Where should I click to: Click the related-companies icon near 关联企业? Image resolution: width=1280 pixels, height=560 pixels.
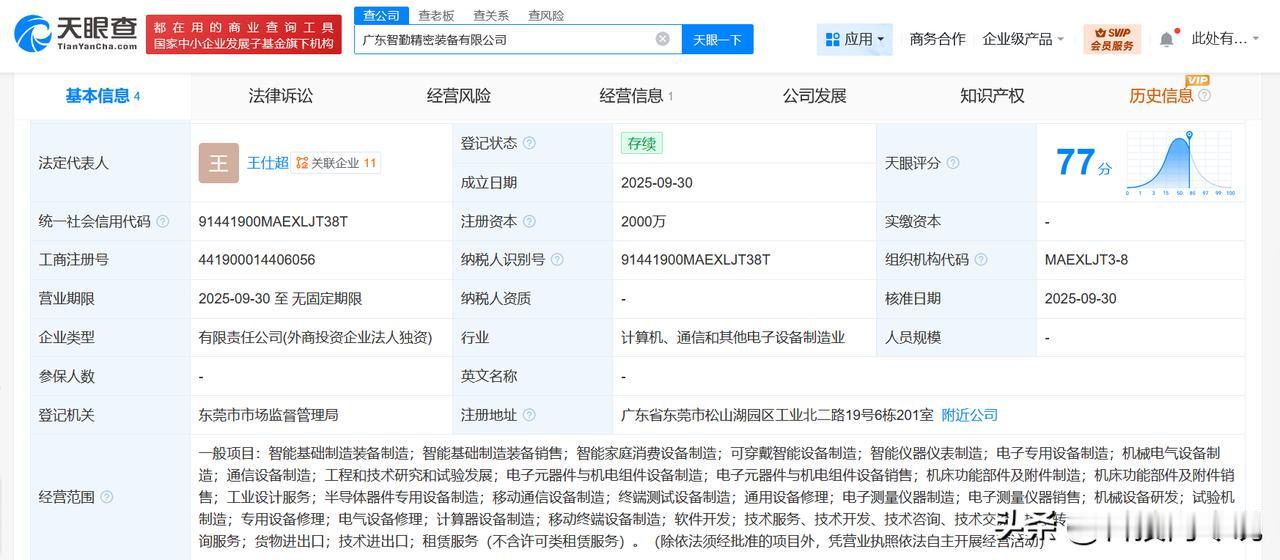tap(302, 163)
